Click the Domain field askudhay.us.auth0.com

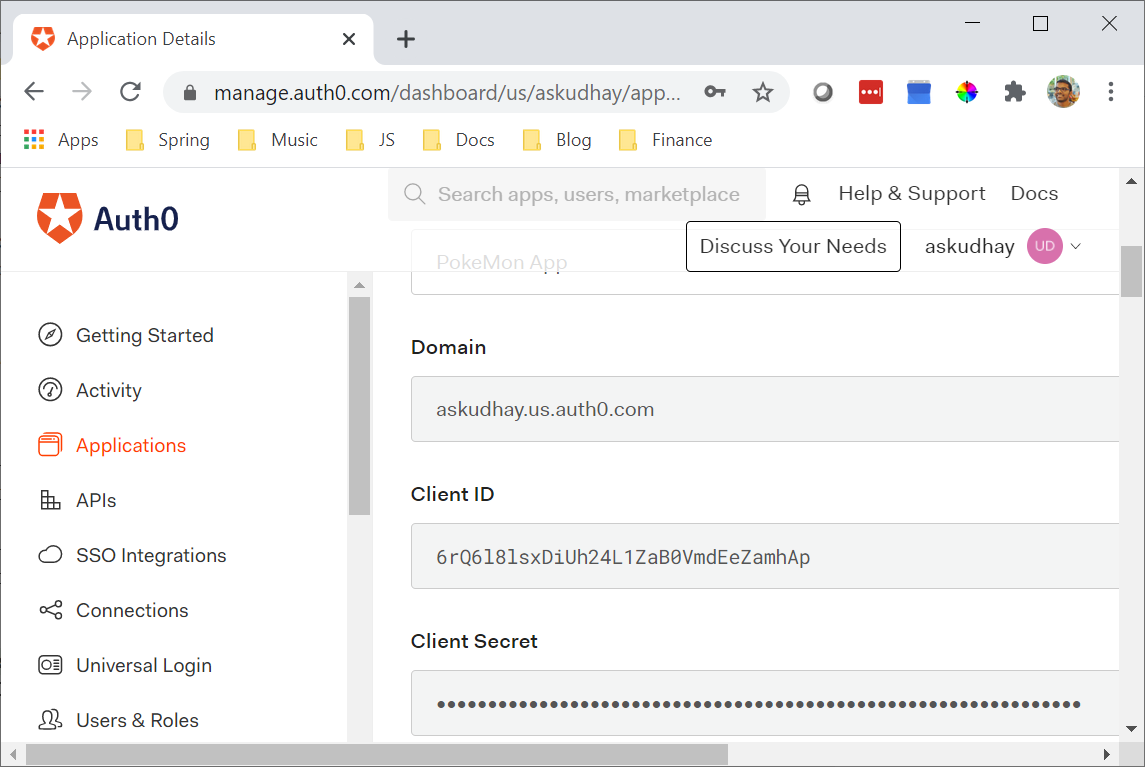pyautogui.click(x=765, y=409)
